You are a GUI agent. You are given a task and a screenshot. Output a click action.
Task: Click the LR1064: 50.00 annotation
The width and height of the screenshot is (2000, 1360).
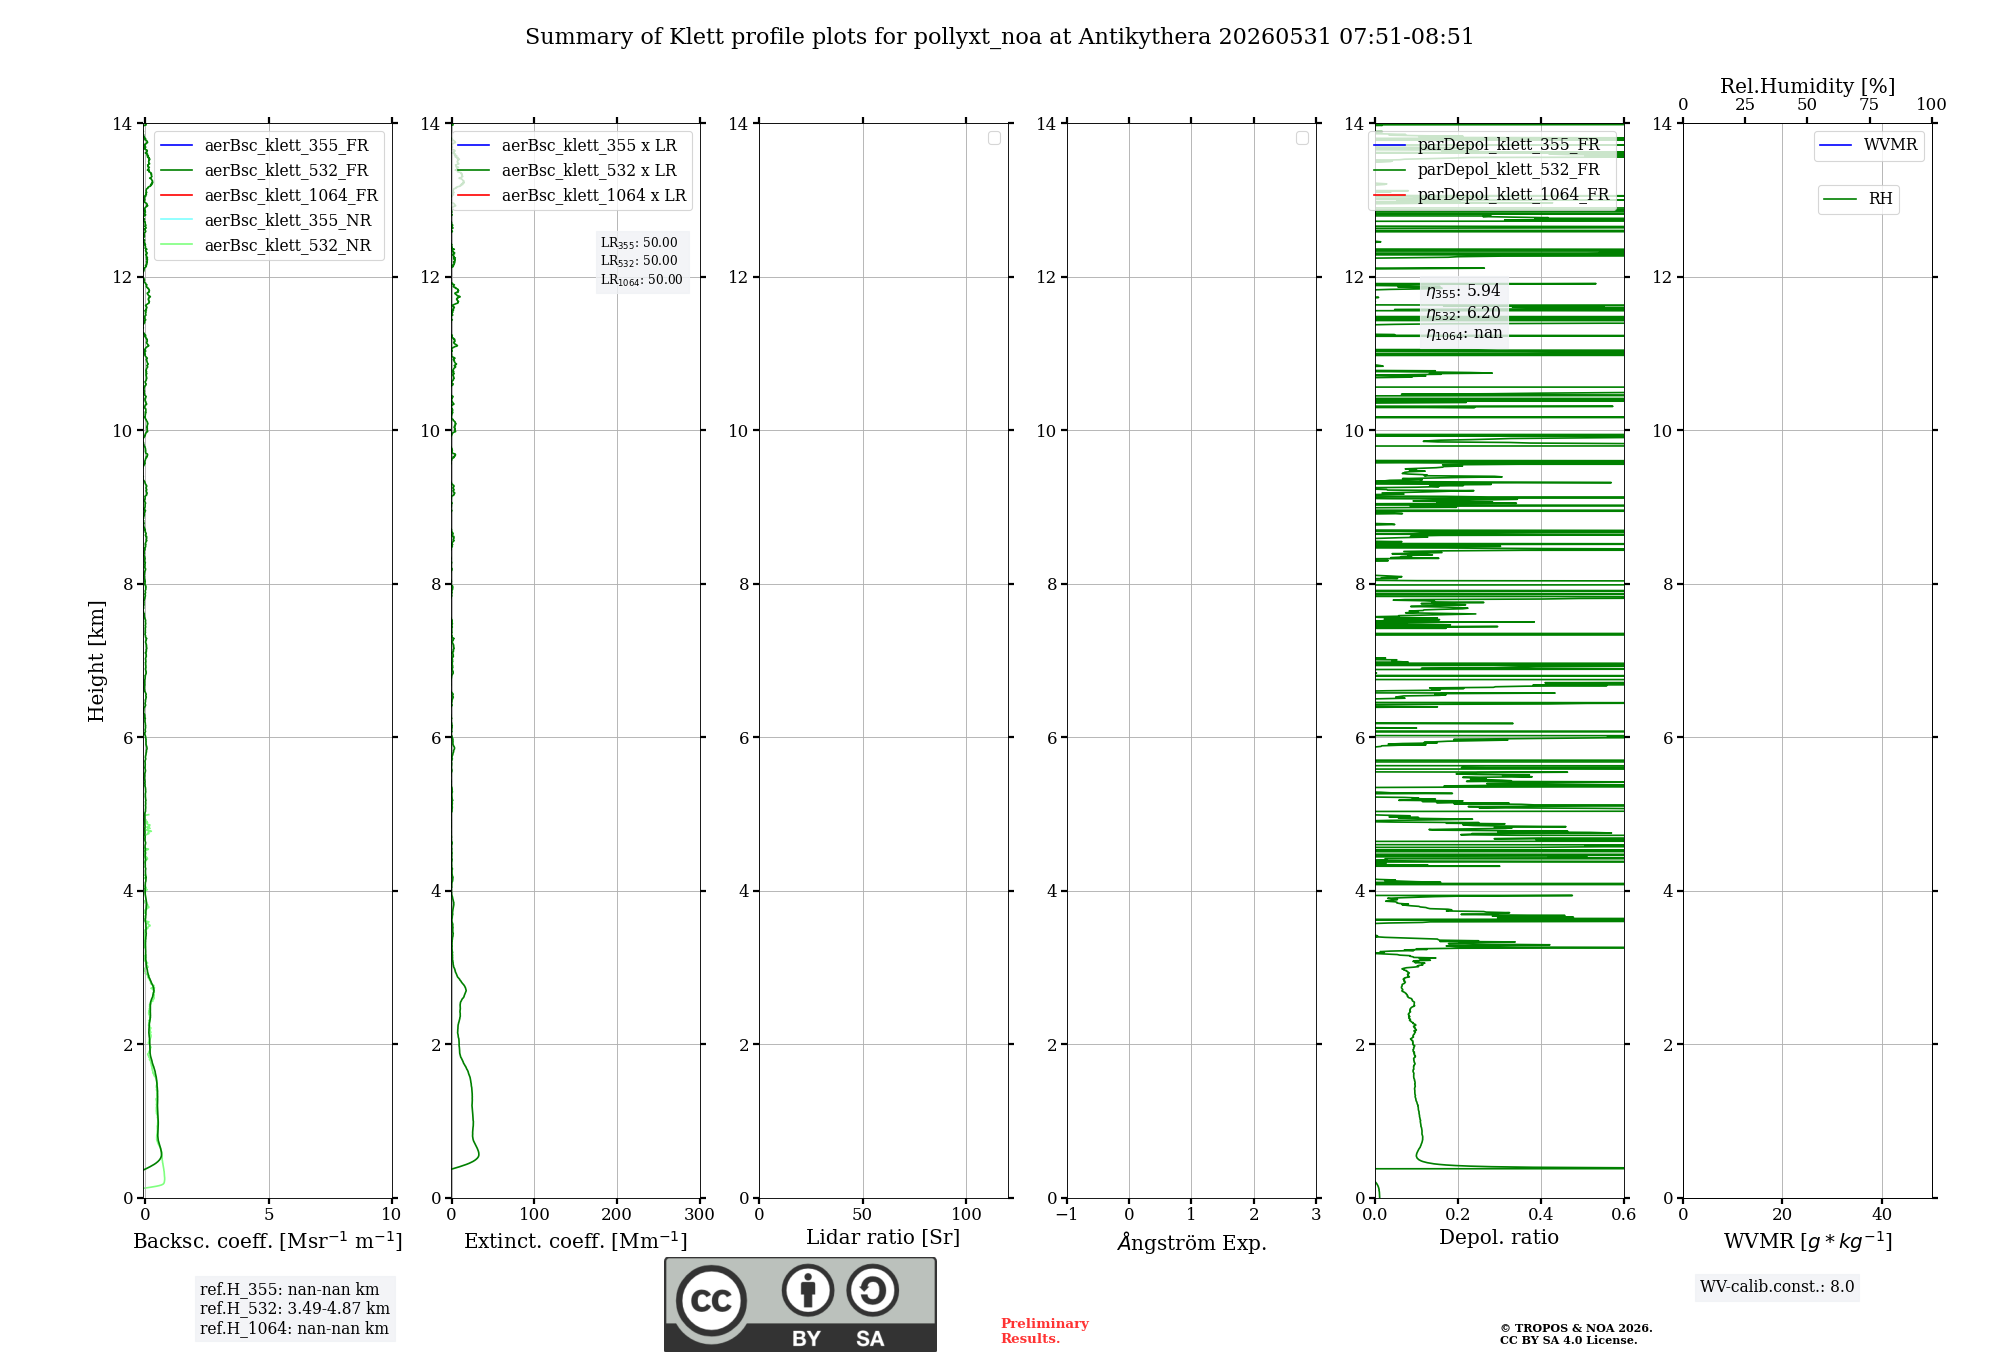point(642,280)
